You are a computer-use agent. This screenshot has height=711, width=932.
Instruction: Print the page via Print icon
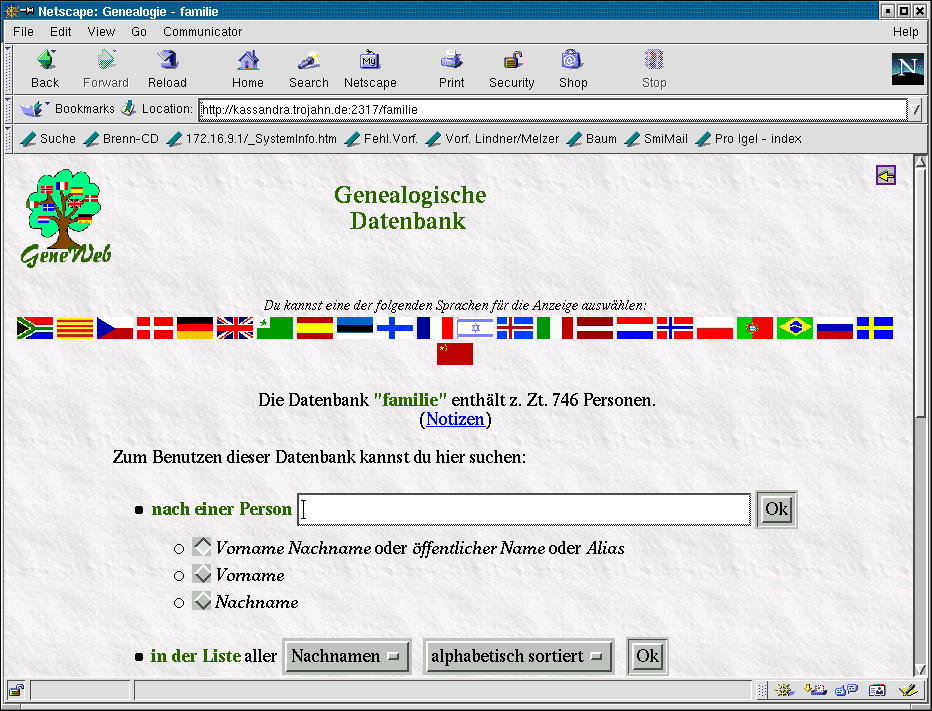coord(452,60)
